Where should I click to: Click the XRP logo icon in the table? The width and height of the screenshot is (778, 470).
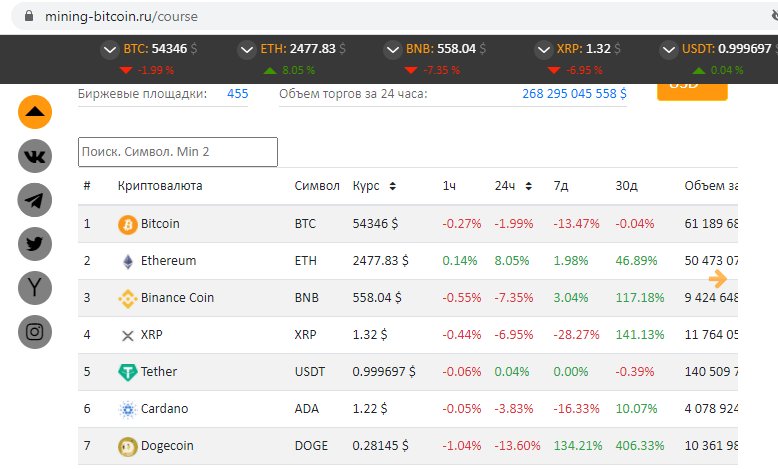[x=128, y=336]
